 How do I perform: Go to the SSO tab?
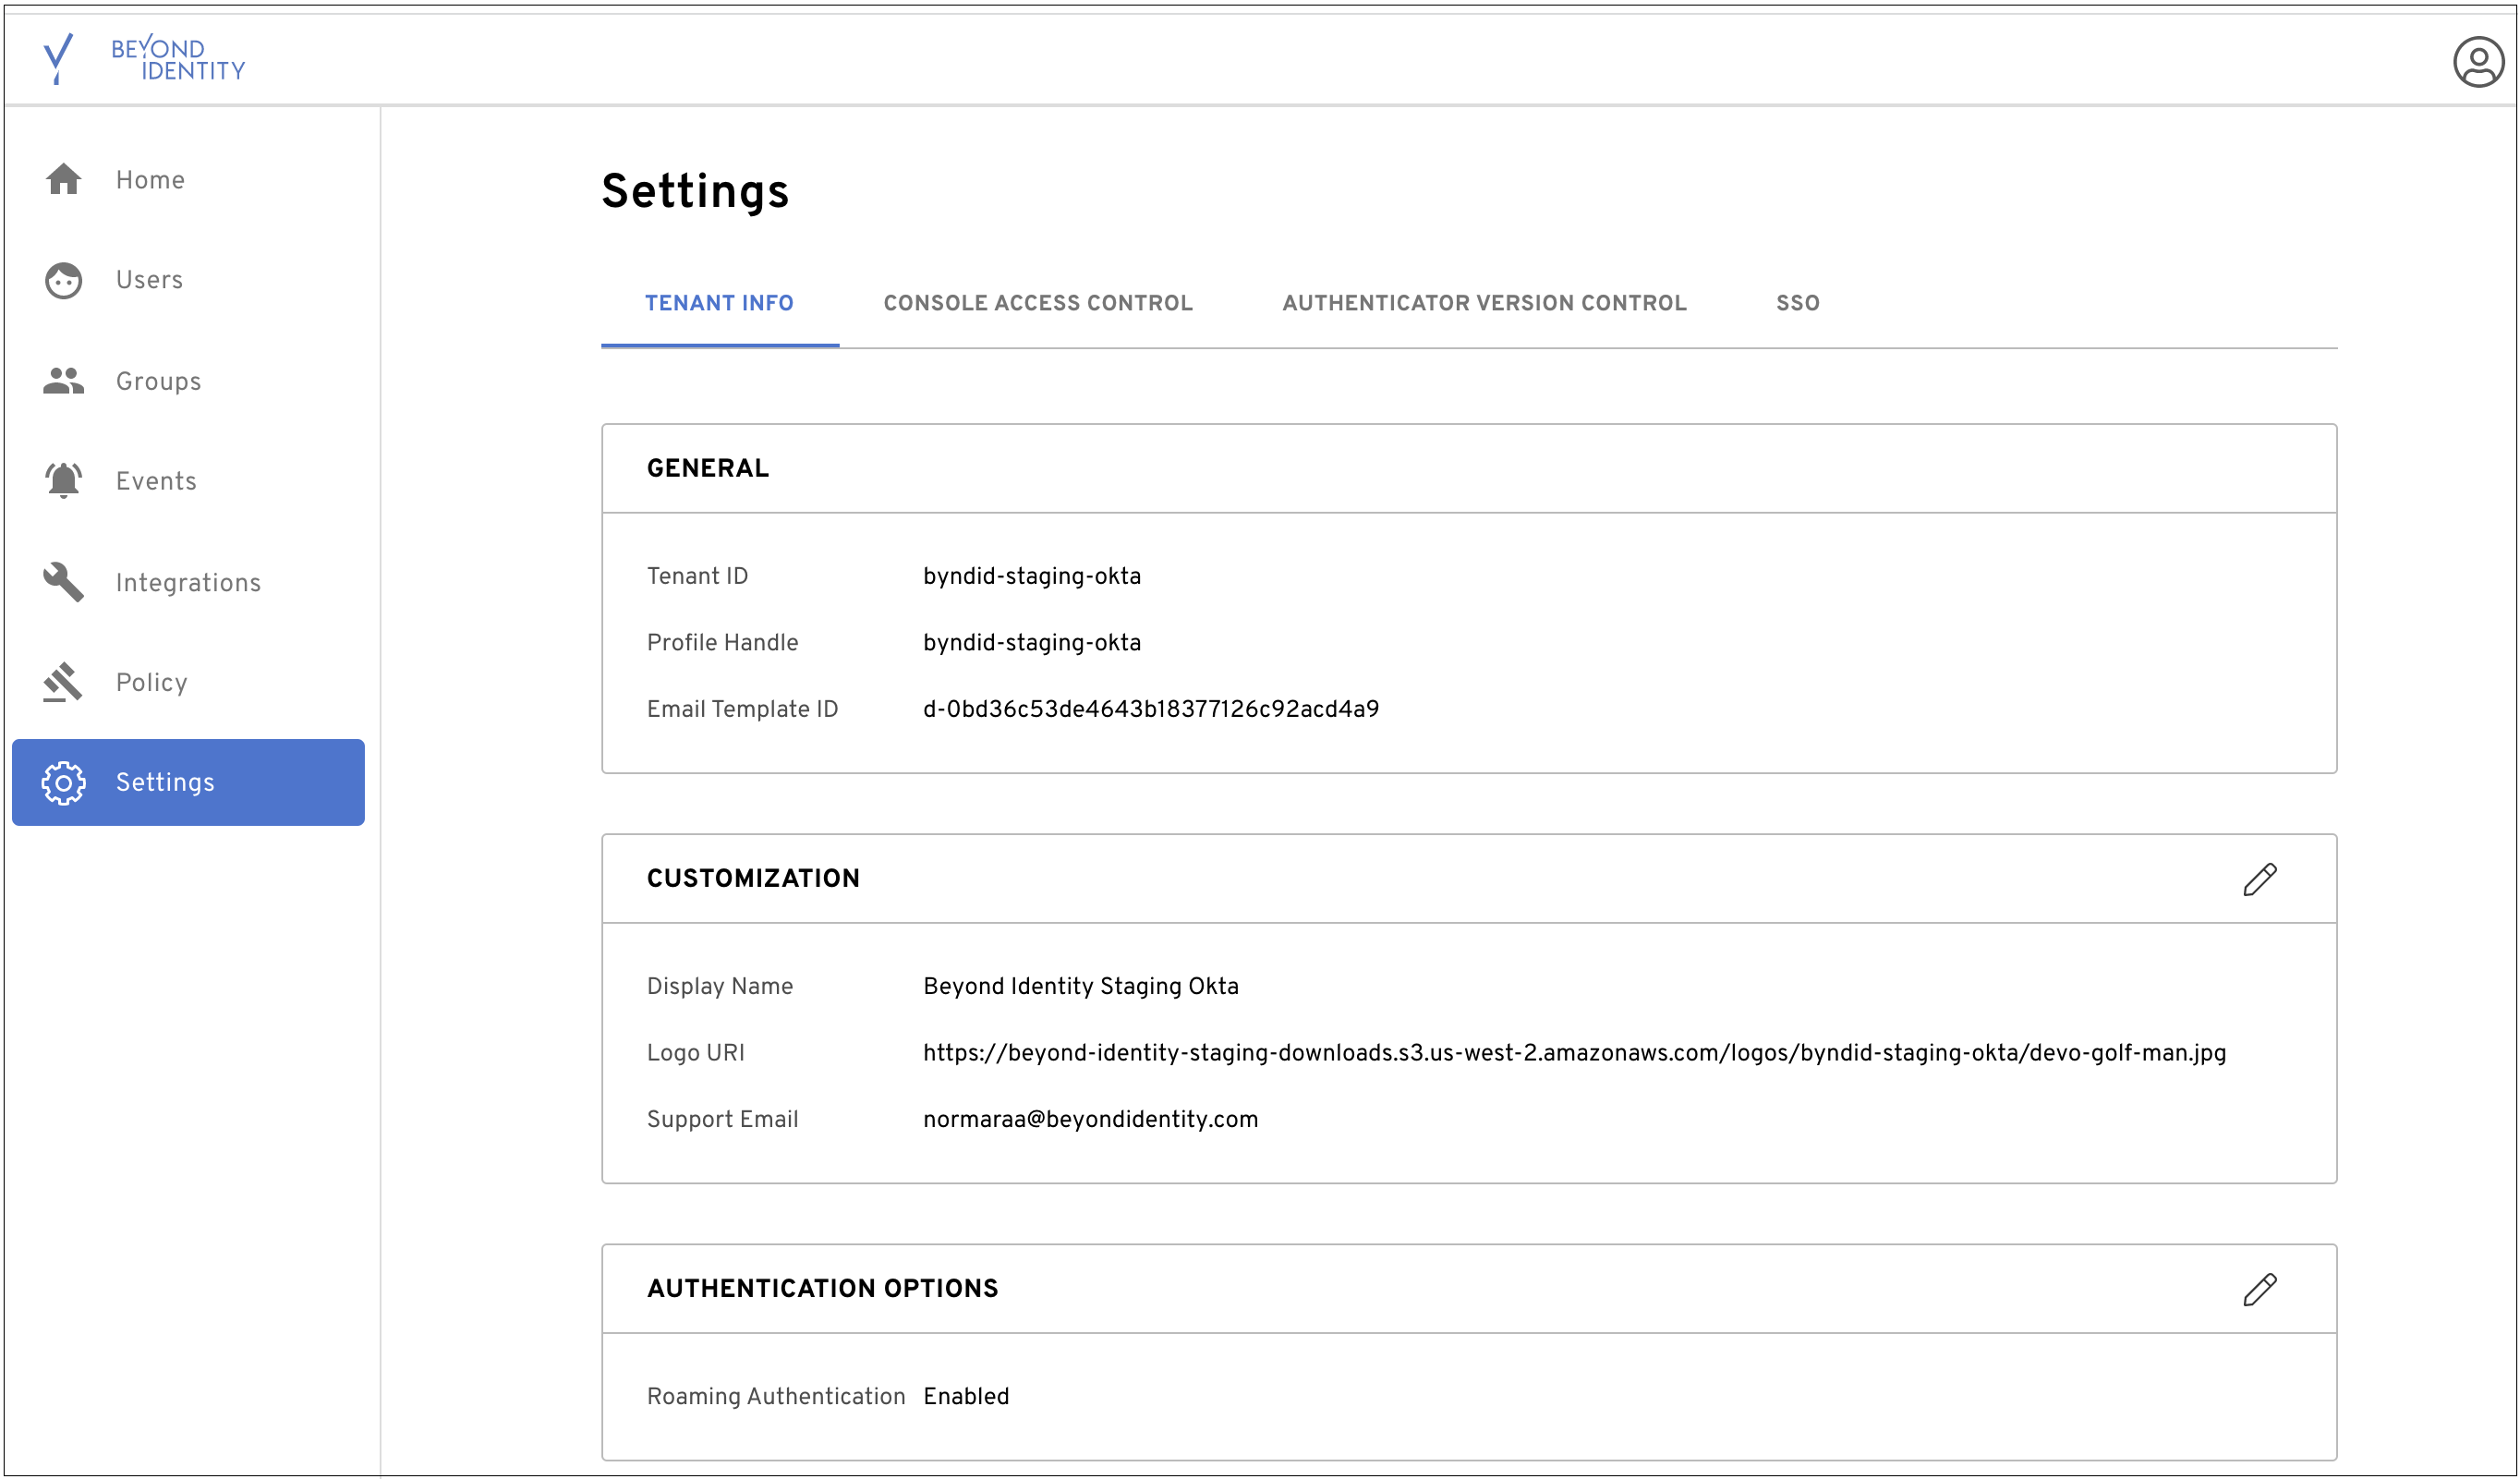(x=1797, y=303)
